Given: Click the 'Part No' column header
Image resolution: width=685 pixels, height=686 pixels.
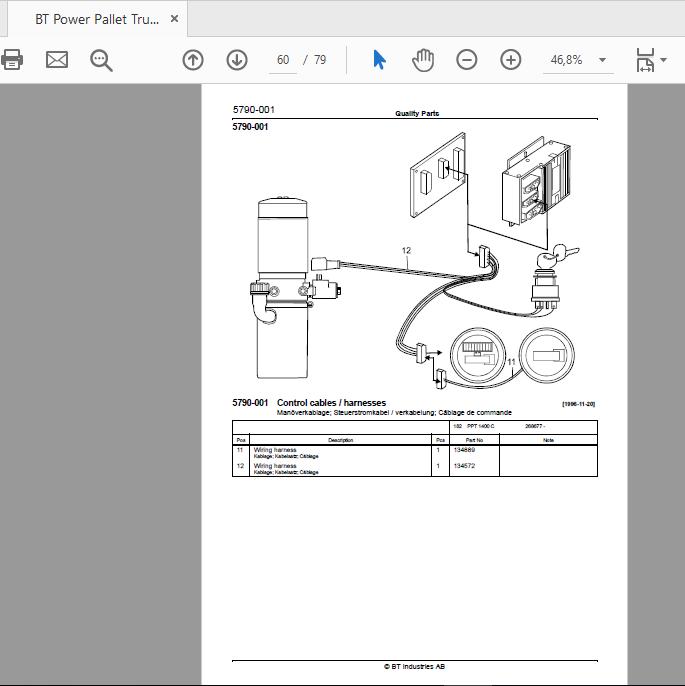Looking at the screenshot, I should [474, 440].
